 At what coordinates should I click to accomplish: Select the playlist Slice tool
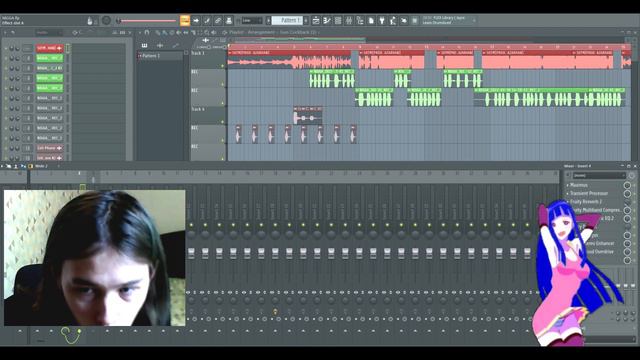[193, 33]
